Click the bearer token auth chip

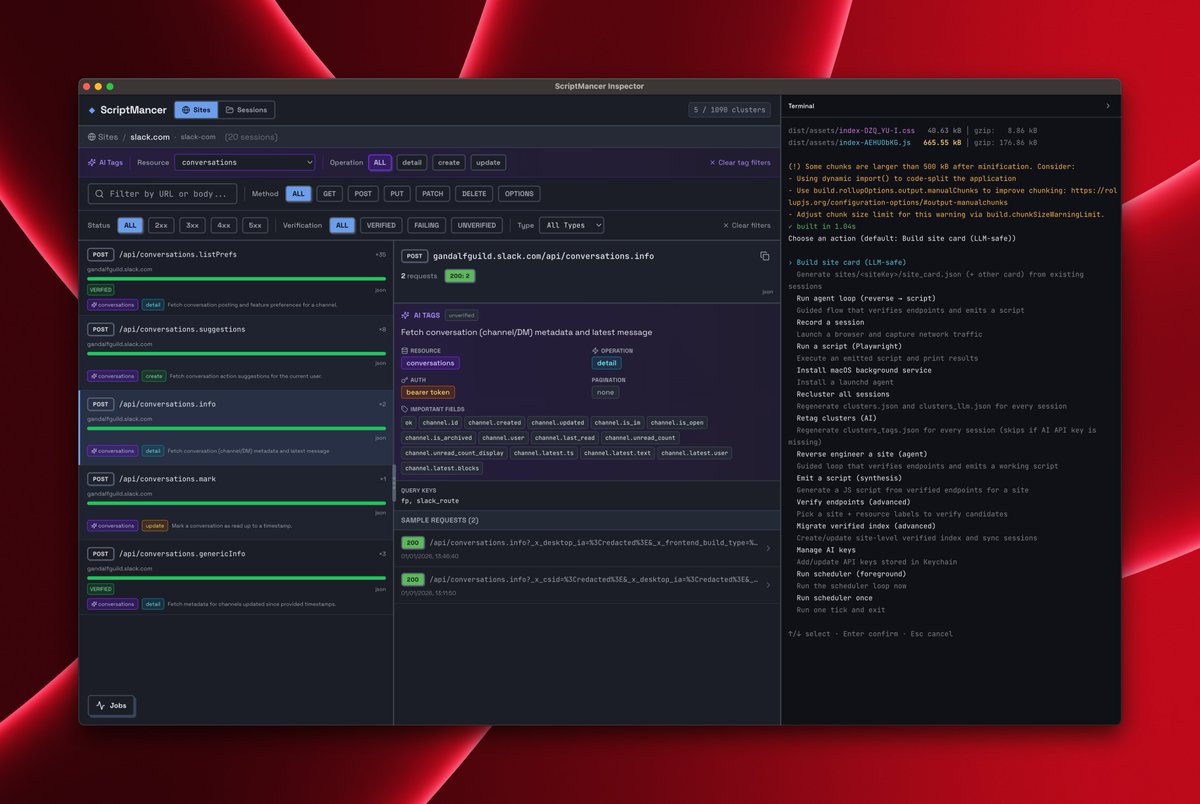point(428,392)
